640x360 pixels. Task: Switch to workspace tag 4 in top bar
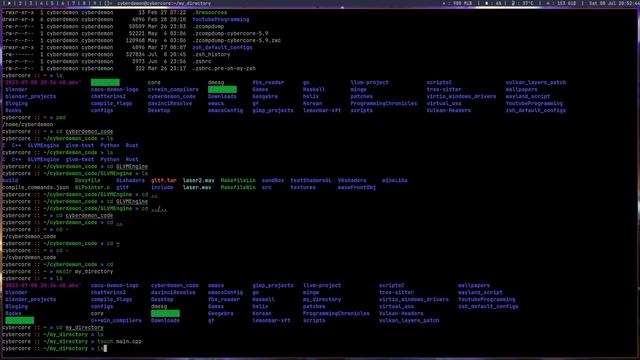pyautogui.click(x=41, y=3)
